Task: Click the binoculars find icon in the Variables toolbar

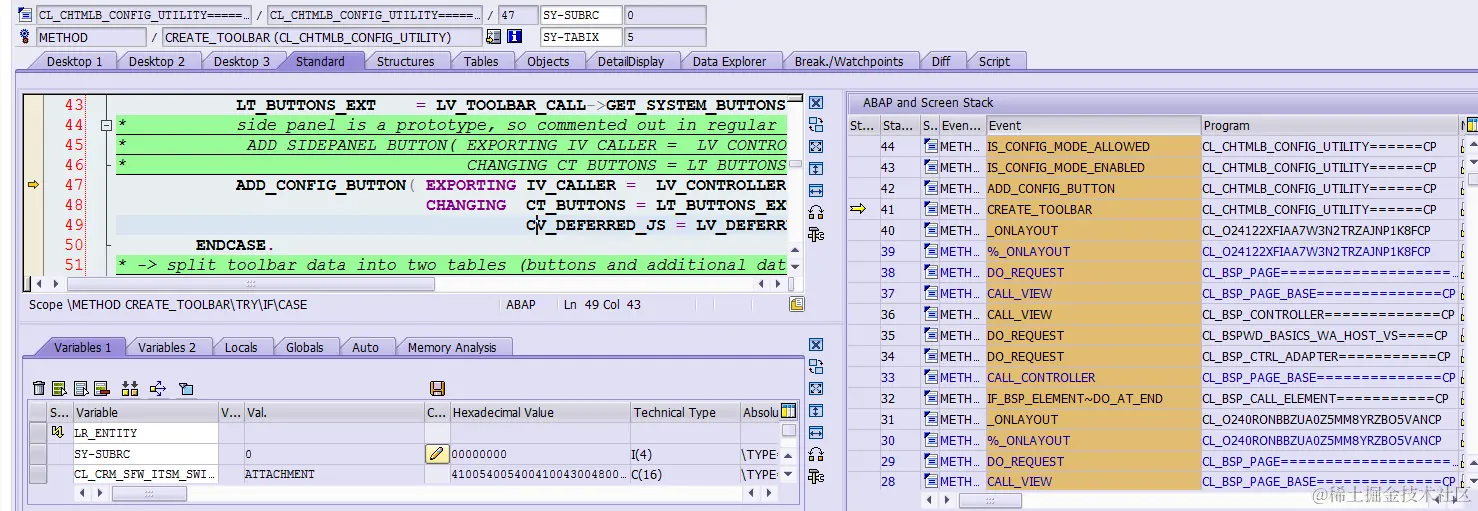Action: pyautogui.click(x=129, y=388)
